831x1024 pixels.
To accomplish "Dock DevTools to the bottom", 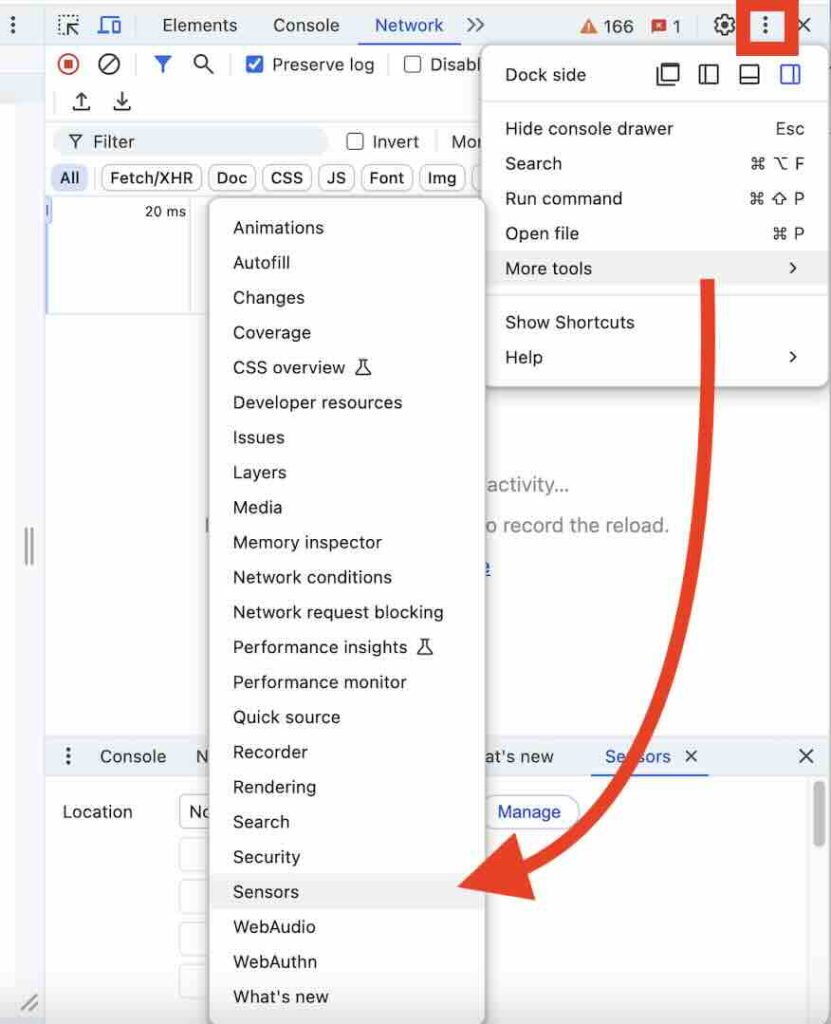I will click(x=749, y=74).
